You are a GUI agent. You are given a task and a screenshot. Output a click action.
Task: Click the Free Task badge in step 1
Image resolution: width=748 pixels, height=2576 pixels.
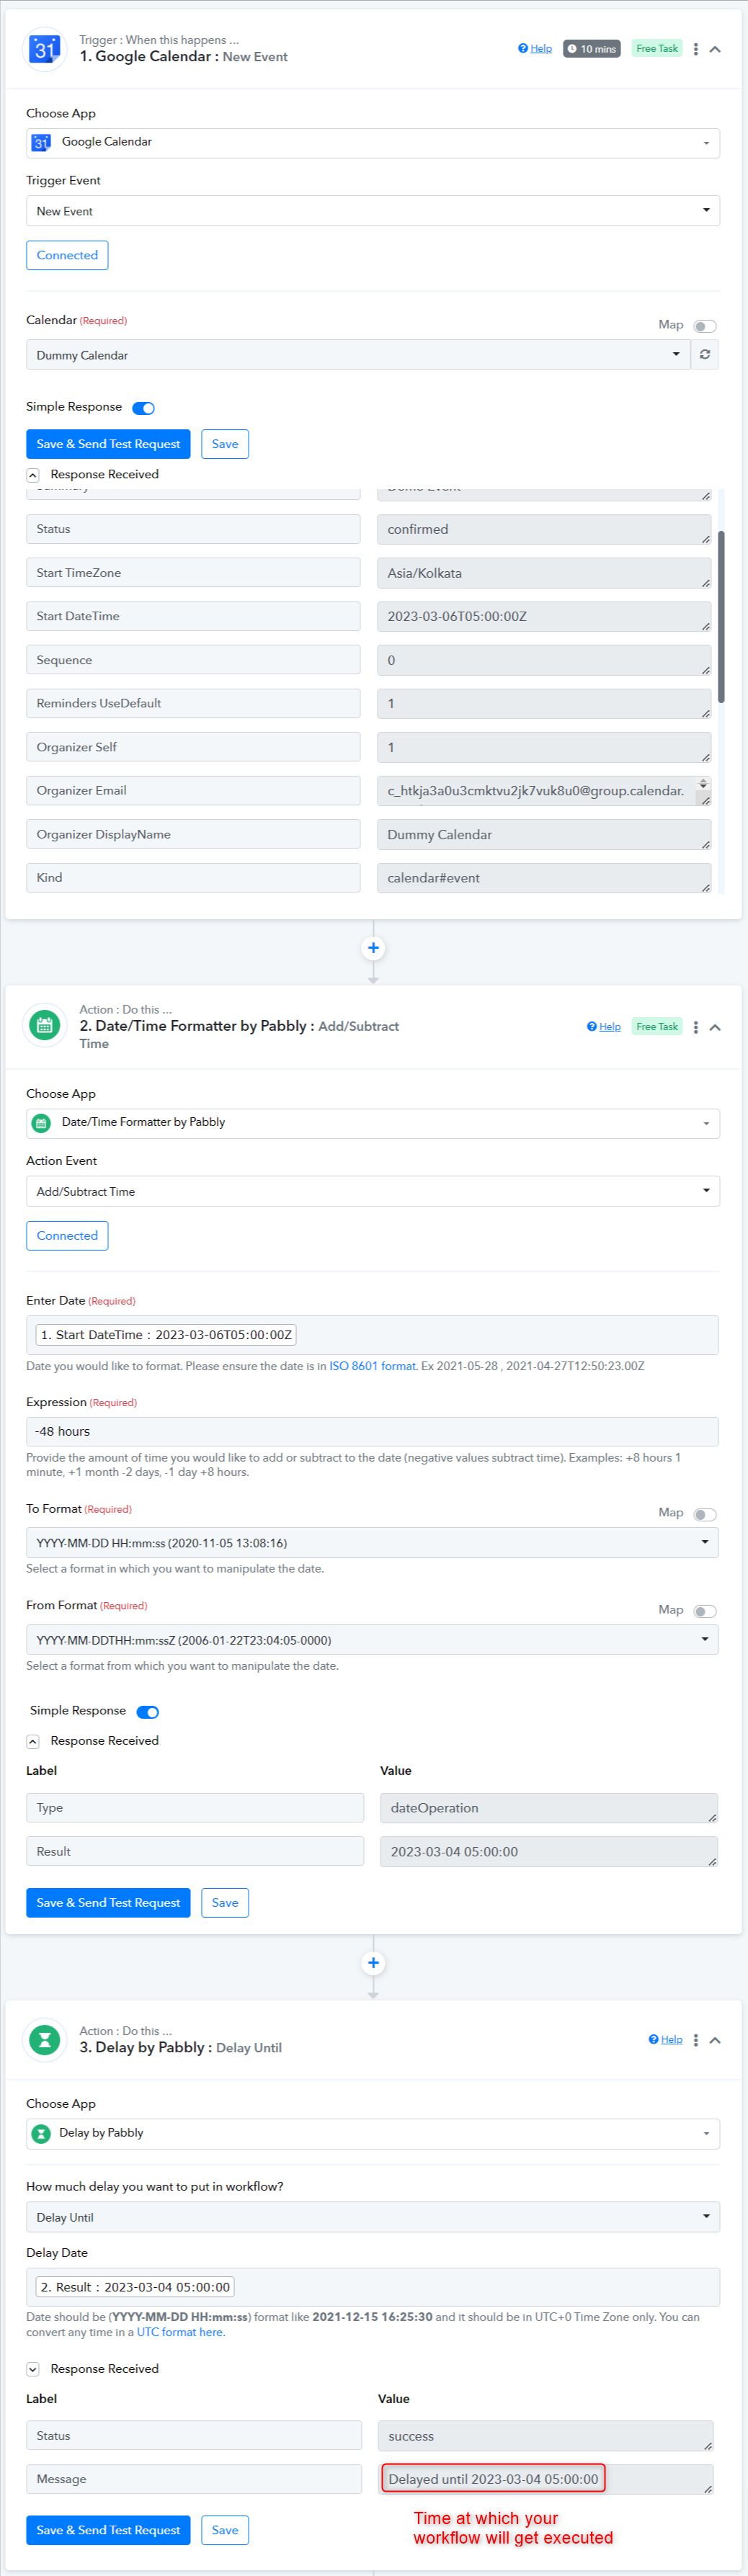click(x=657, y=48)
